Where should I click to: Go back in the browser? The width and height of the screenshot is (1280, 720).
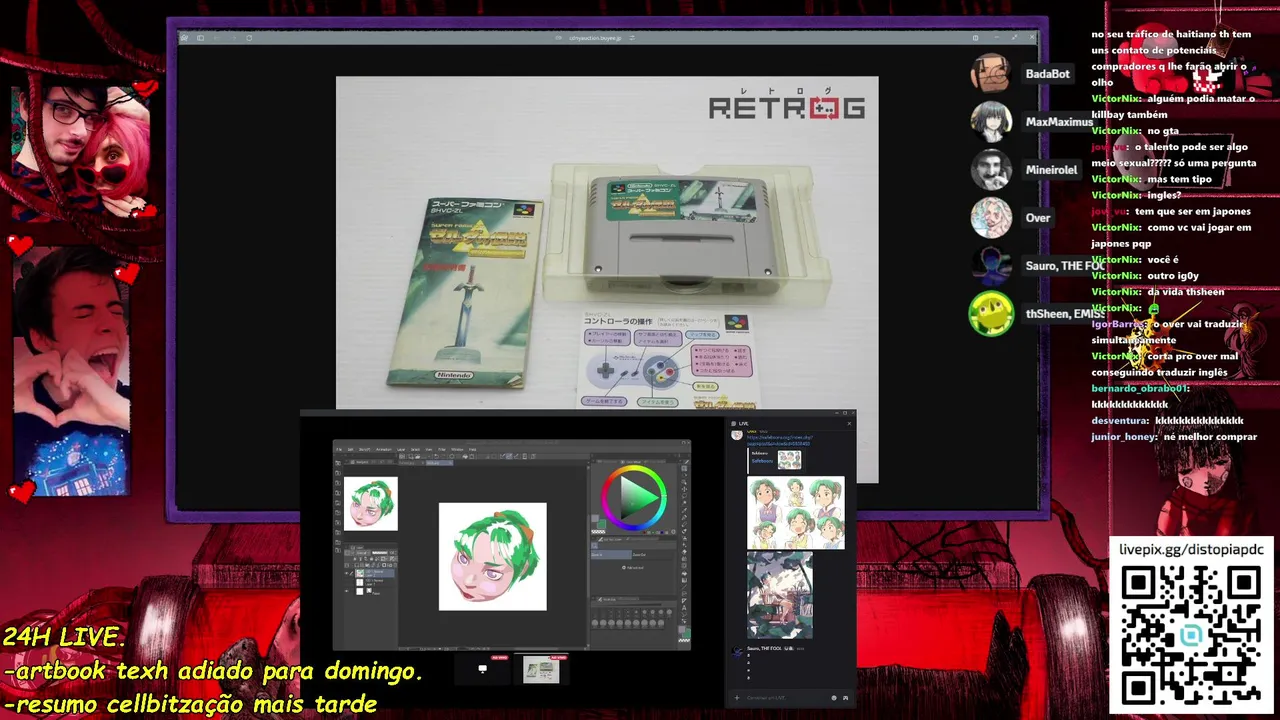(x=217, y=38)
